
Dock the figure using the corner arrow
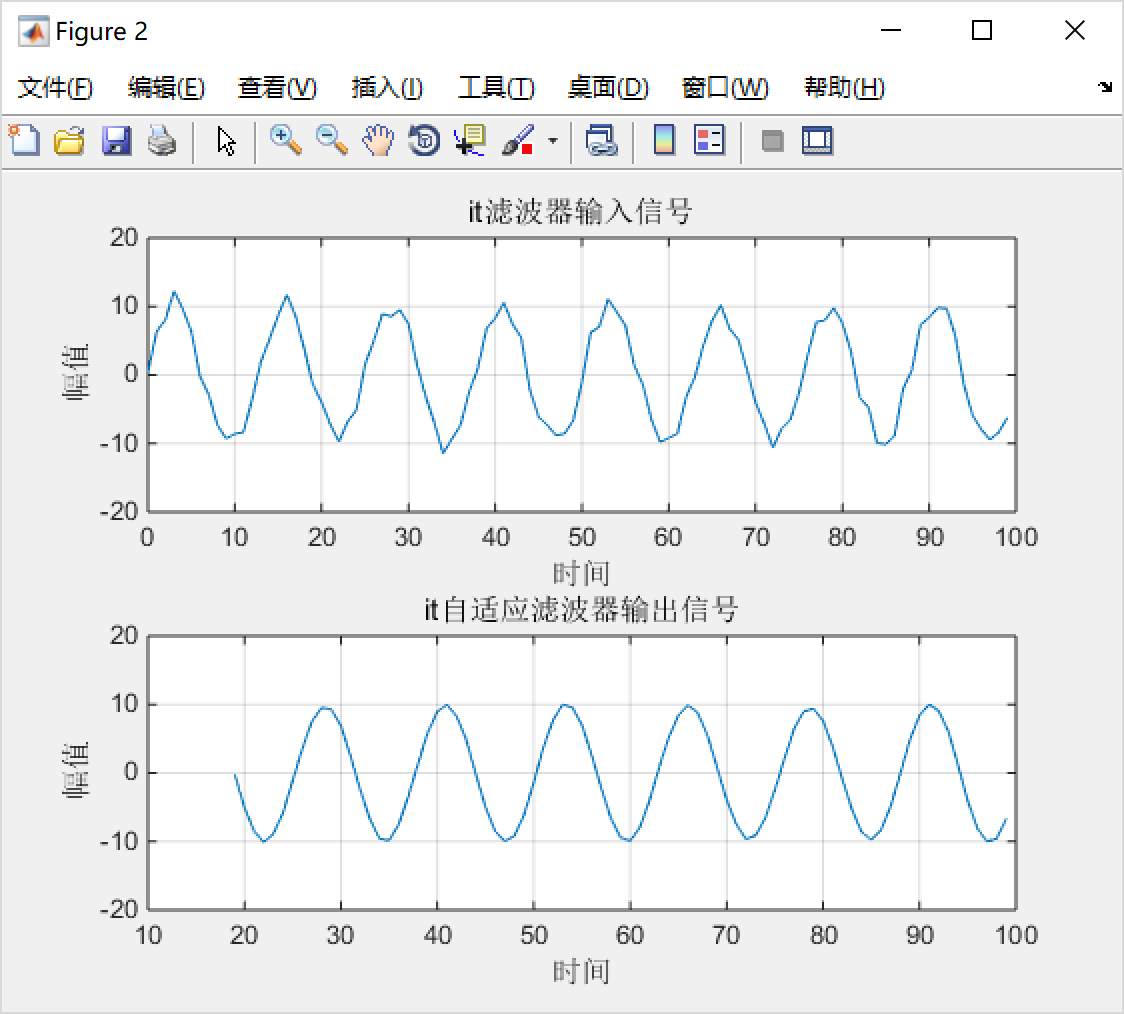[1107, 88]
